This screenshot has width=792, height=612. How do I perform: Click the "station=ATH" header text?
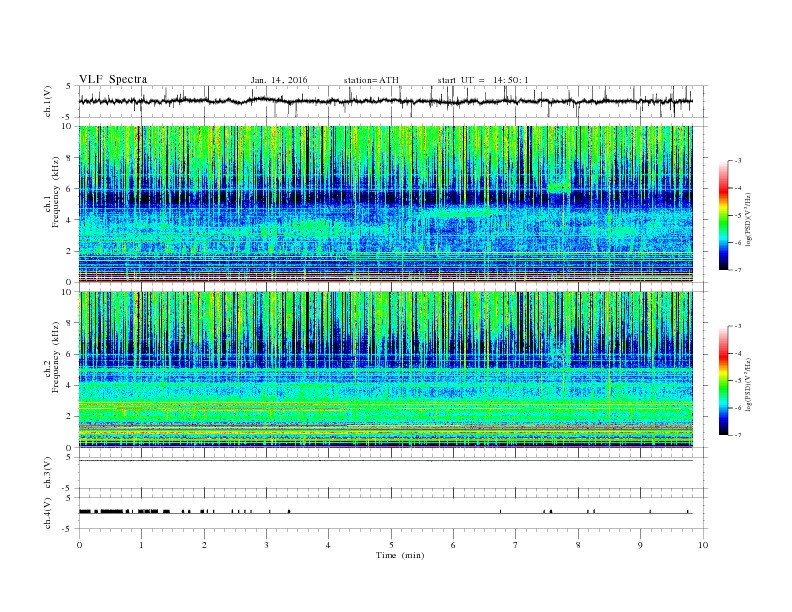click(371, 80)
